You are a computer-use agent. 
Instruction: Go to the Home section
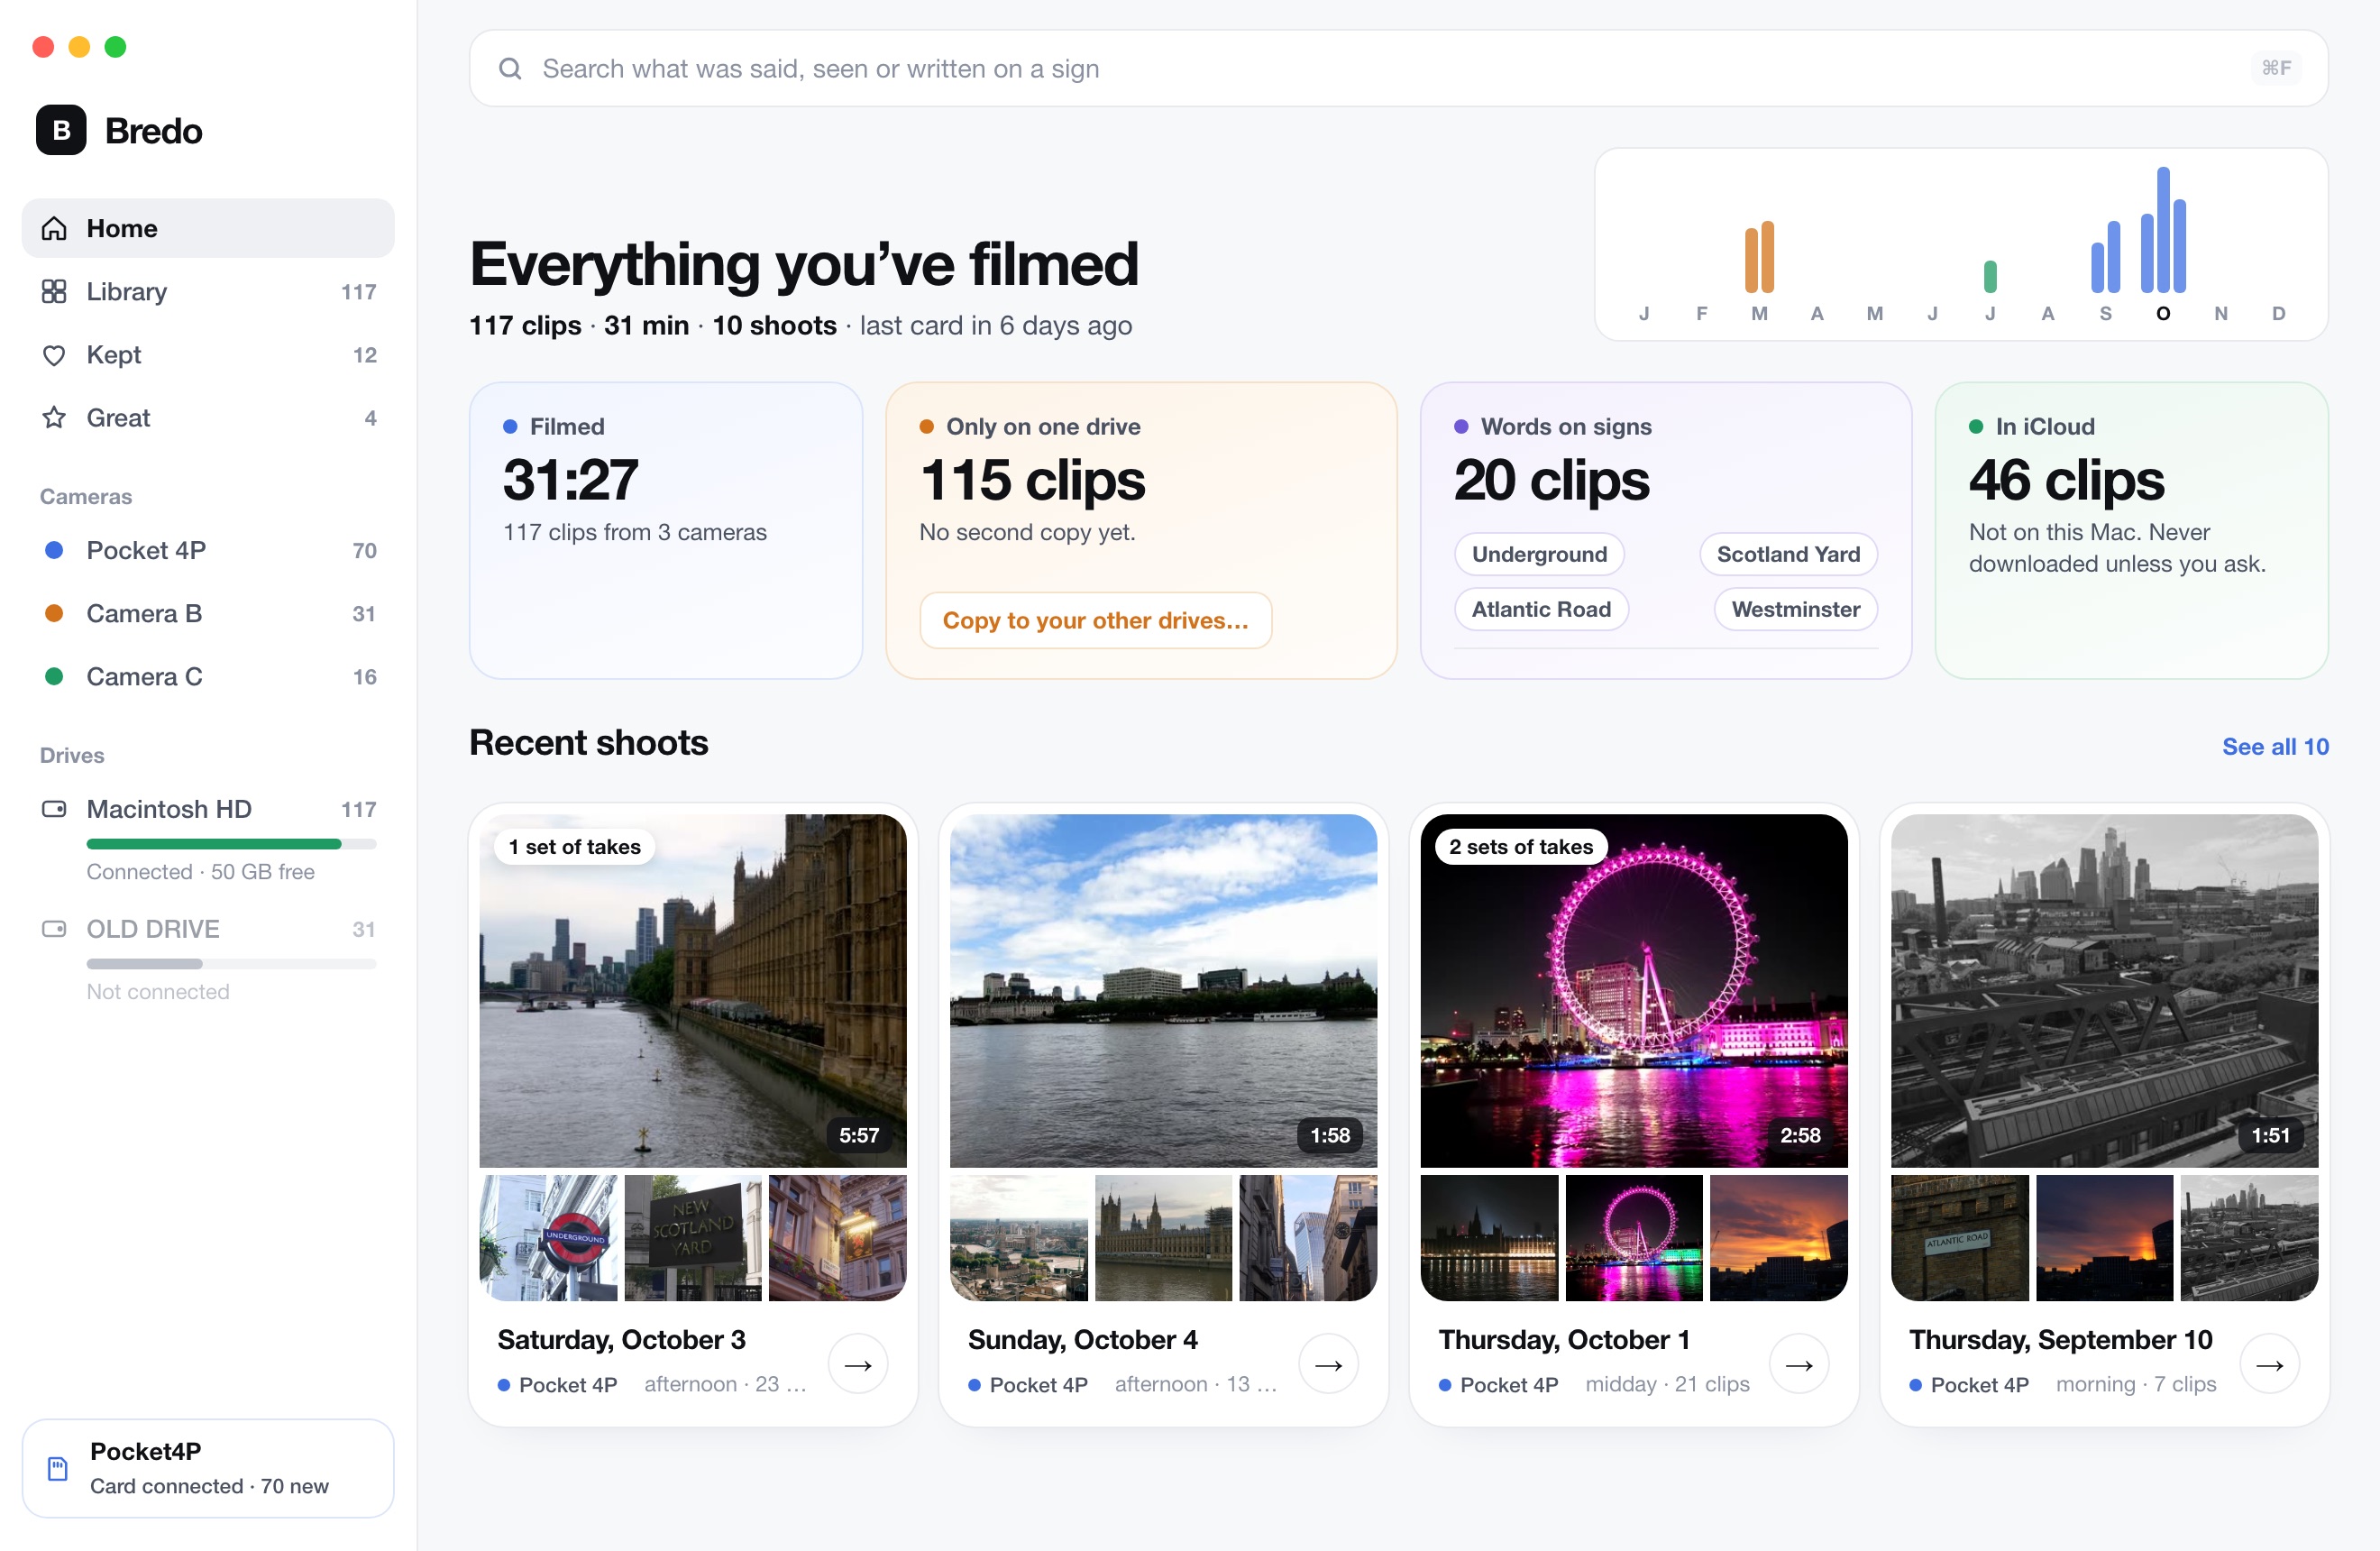pos(208,228)
